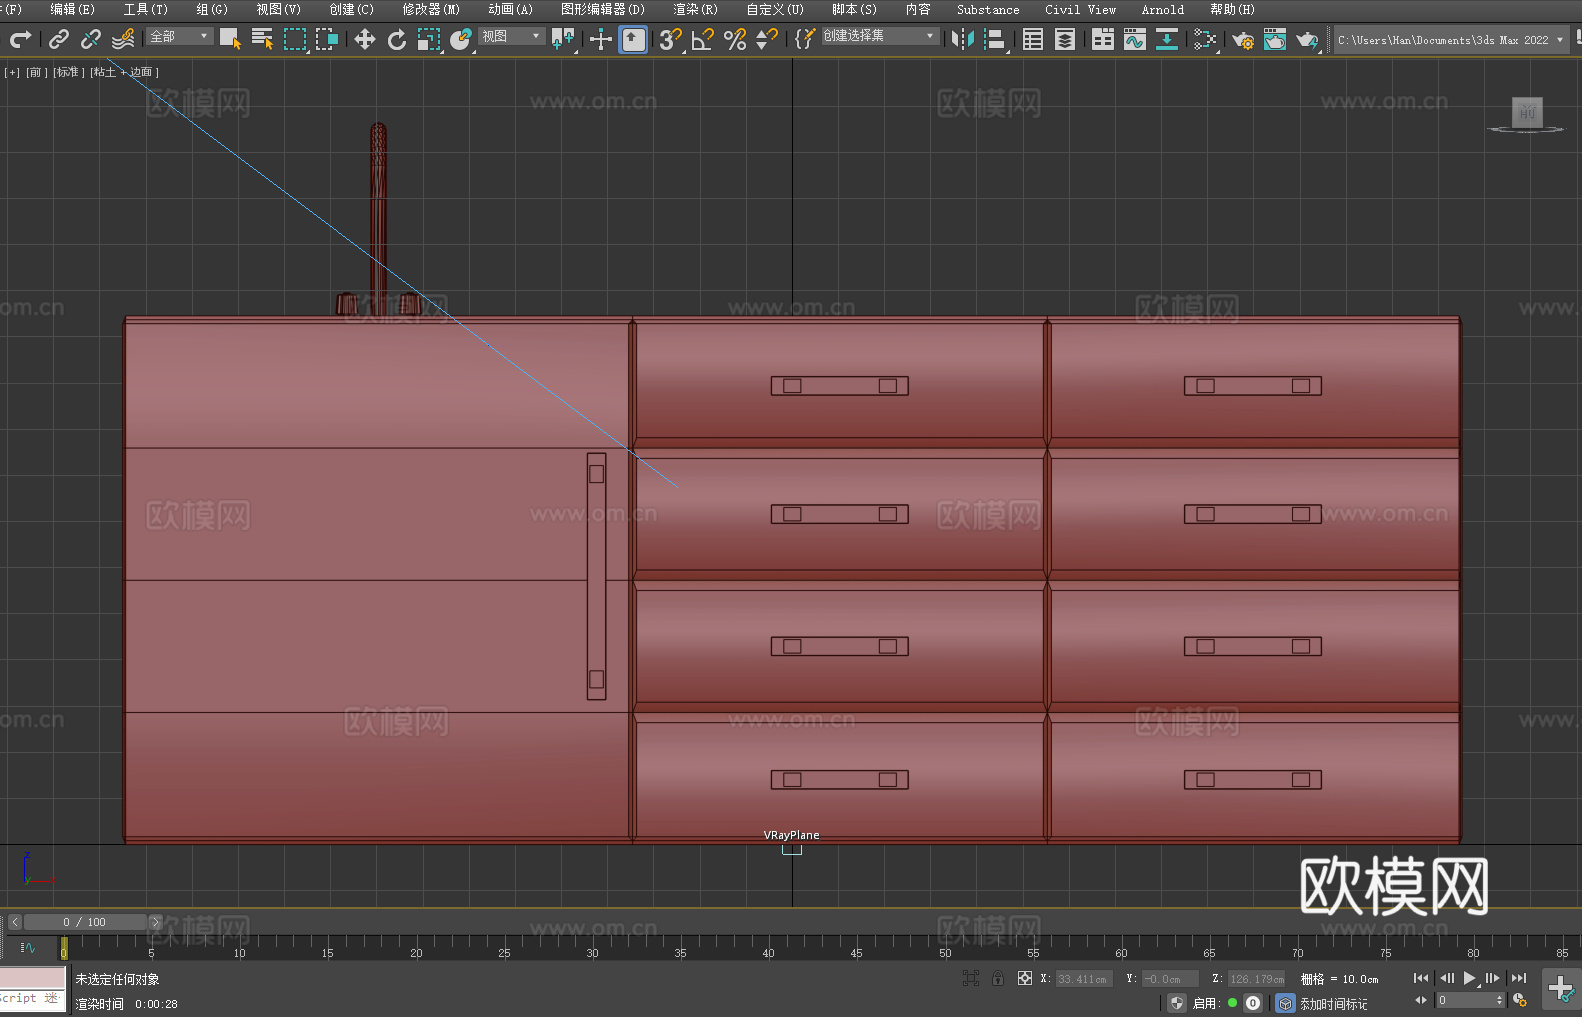1582x1017 pixels.
Task: Click the [前] viewport view label
Action: [37, 72]
